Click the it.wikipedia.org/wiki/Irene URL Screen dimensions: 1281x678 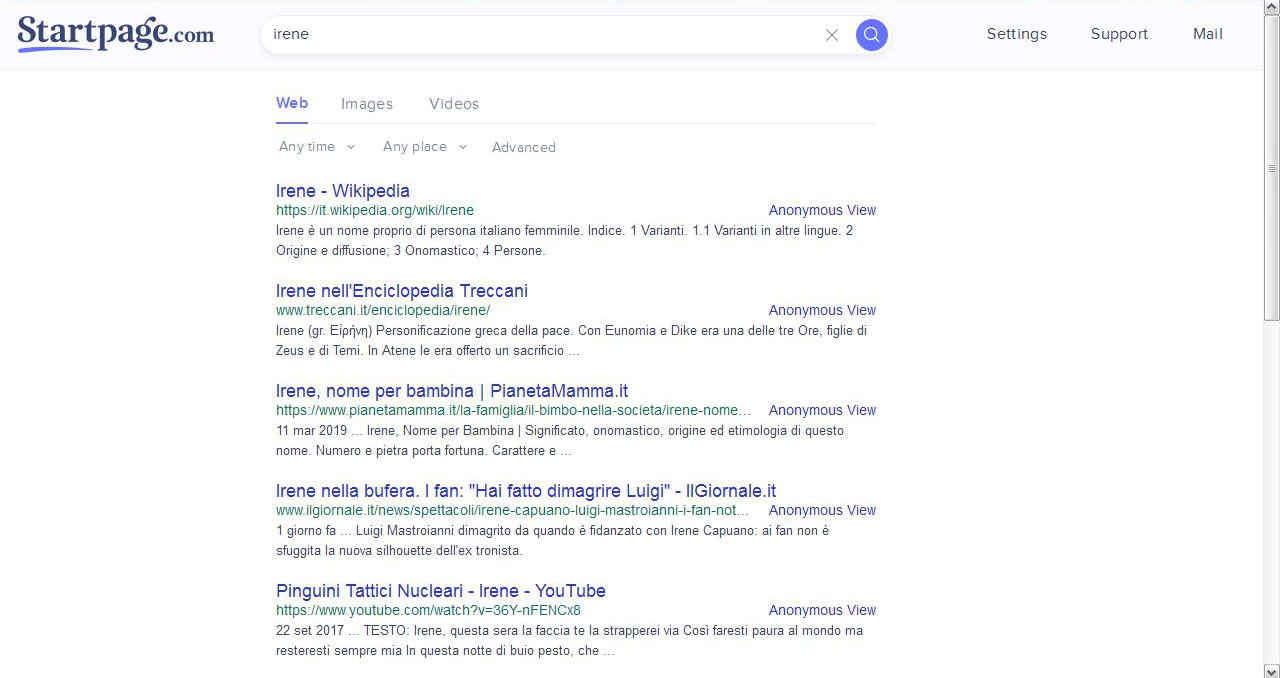(375, 210)
